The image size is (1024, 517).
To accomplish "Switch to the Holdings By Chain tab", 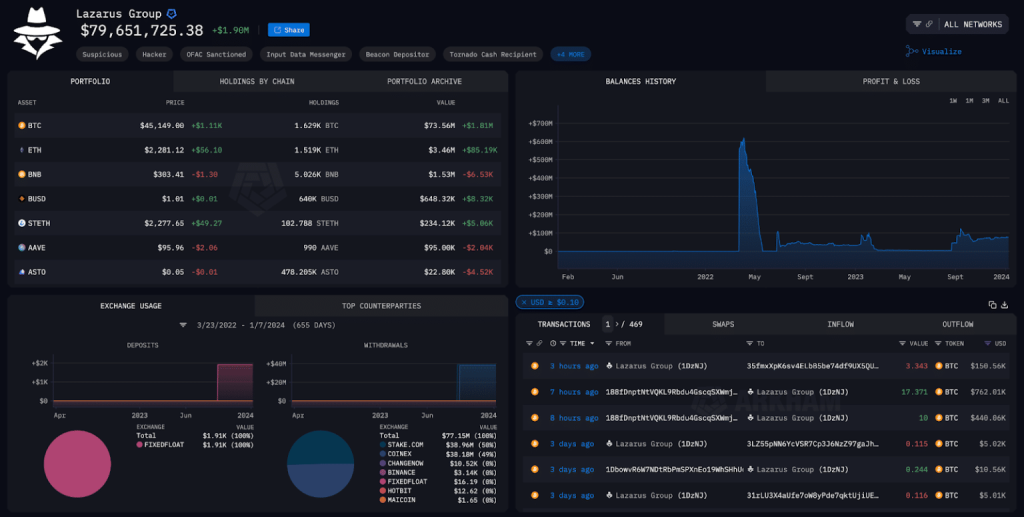I will click(x=257, y=81).
